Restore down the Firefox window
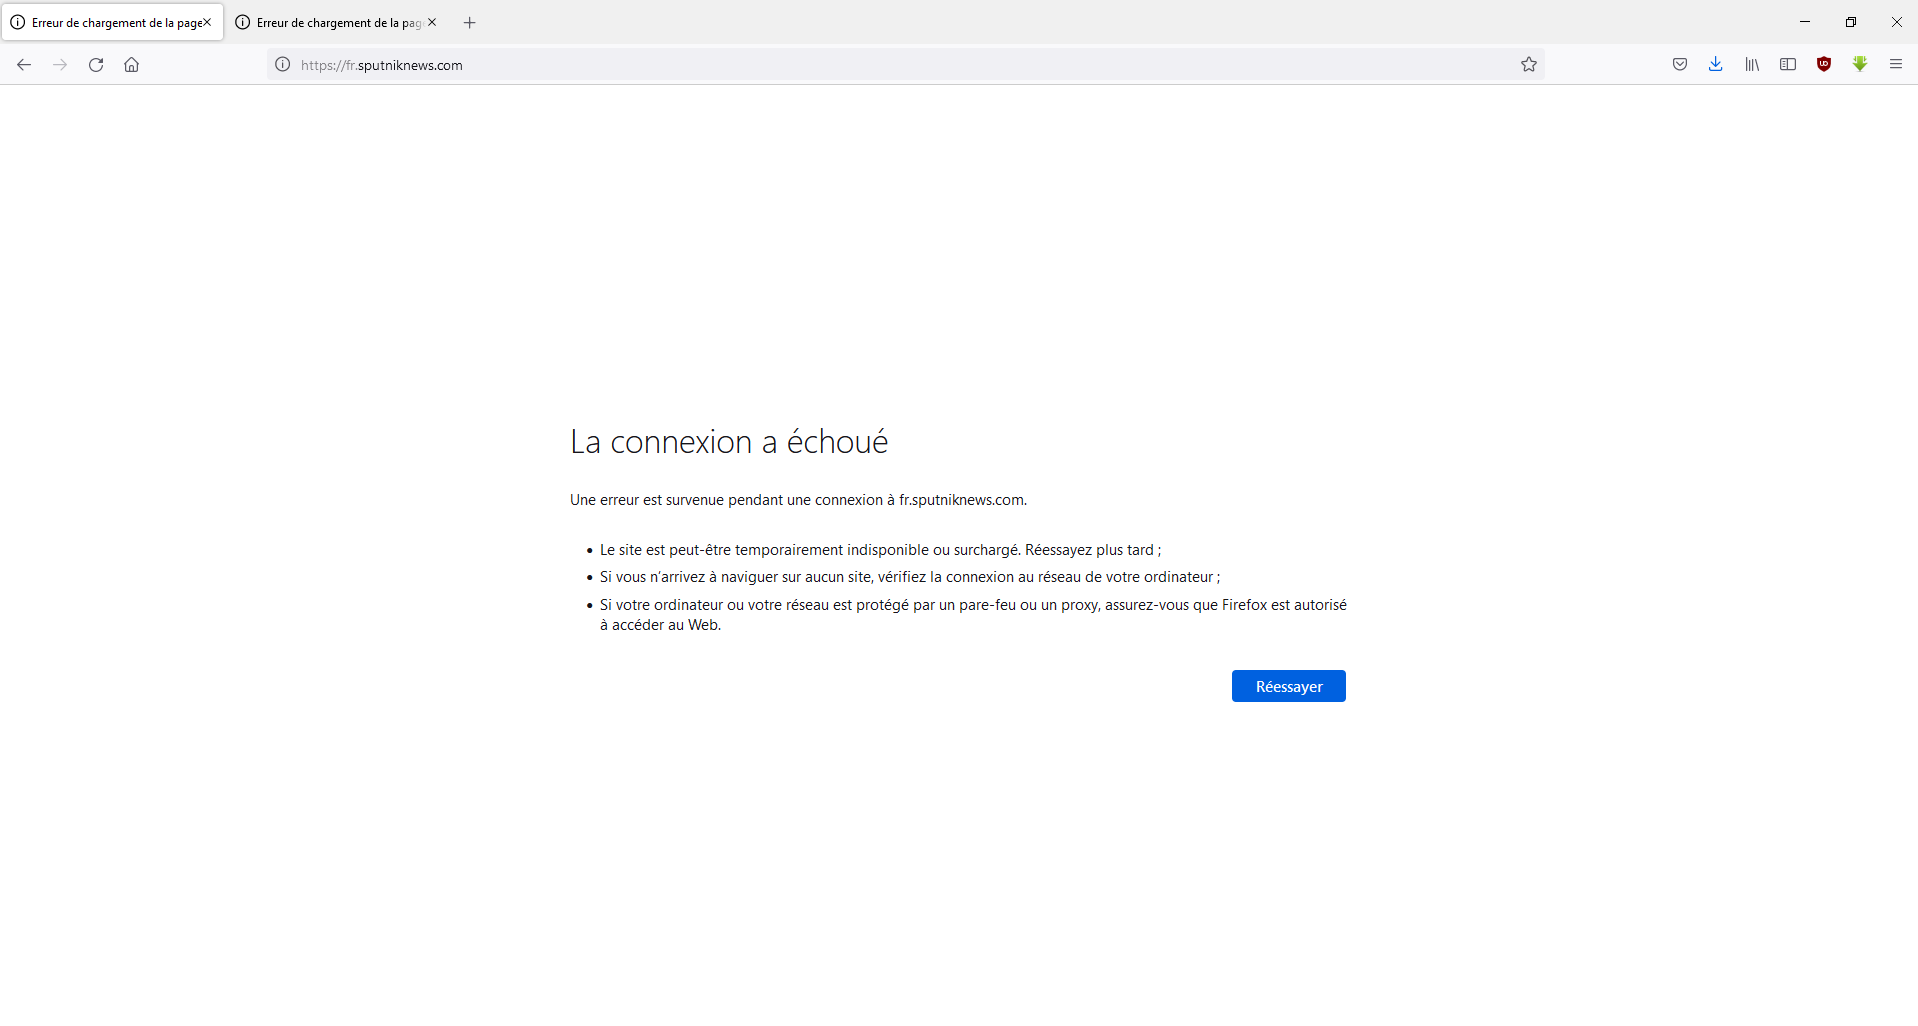This screenshot has height=1026, width=1918. [x=1851, y=22]
